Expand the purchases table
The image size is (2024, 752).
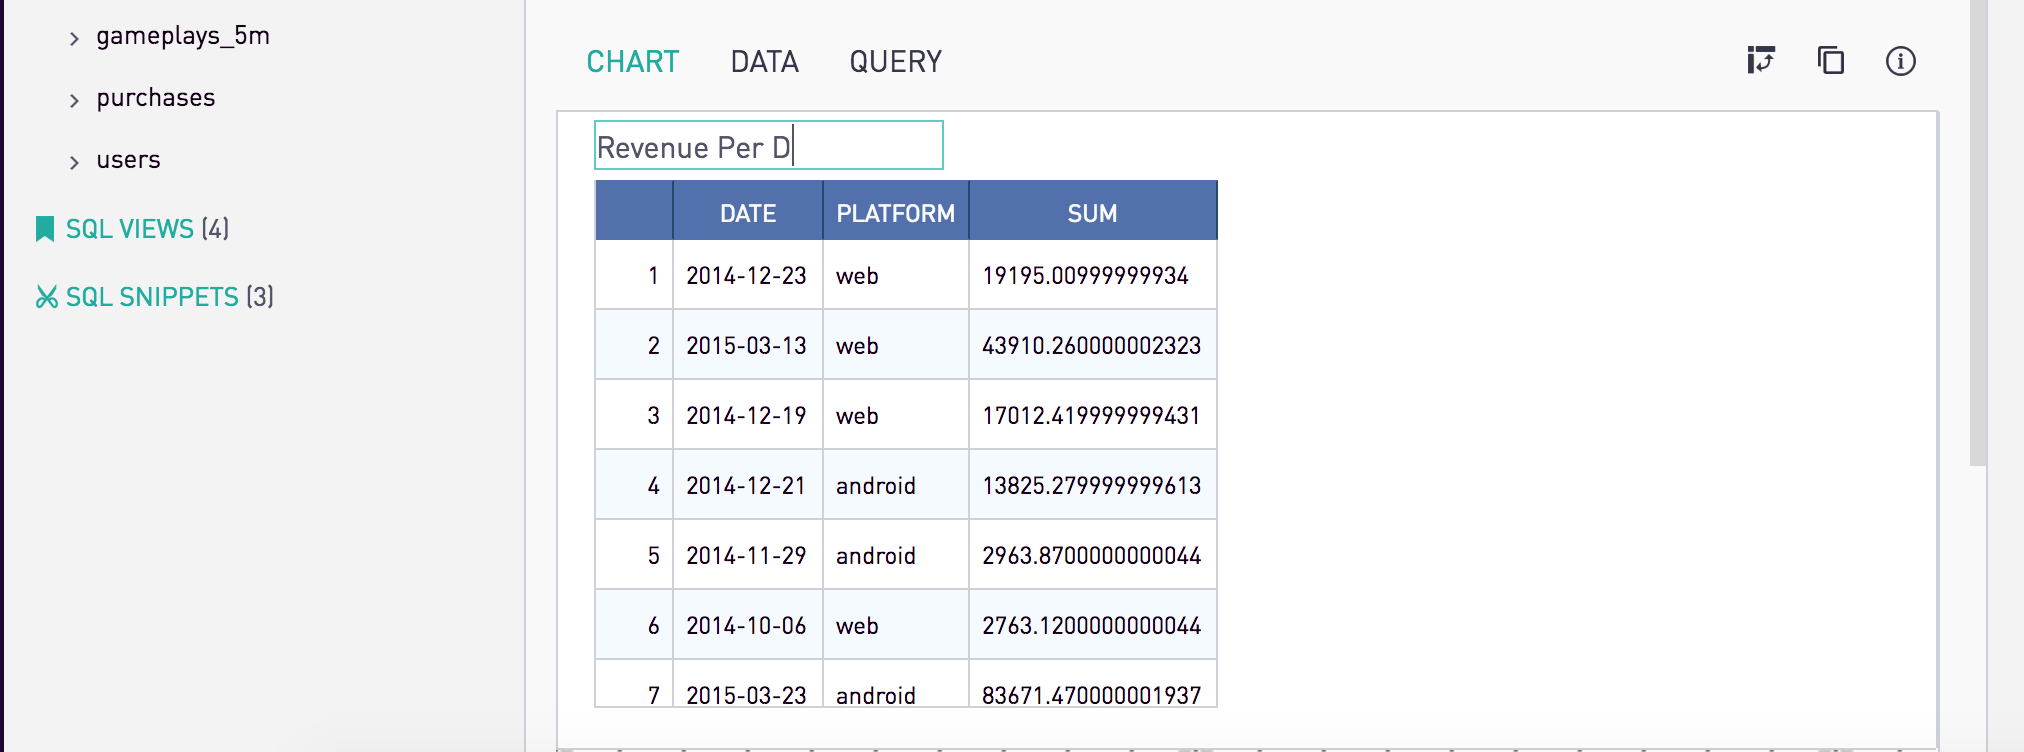pos(74,100)
